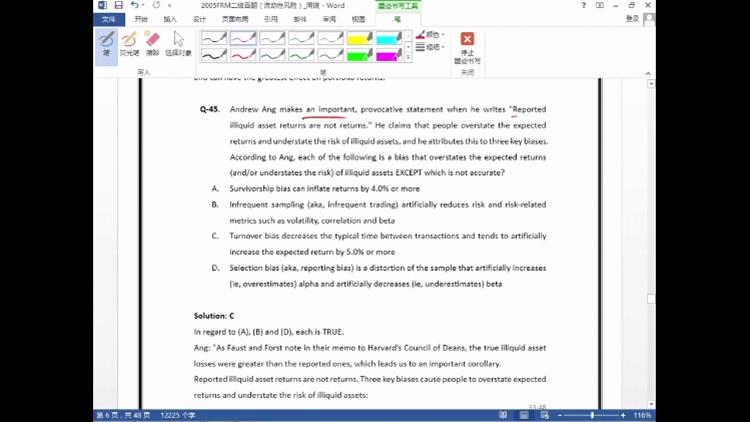Viewport: 750px width, 422px height.
Task: Select the 笔 tab under ink tools
Action: click(x=397, y=19)
